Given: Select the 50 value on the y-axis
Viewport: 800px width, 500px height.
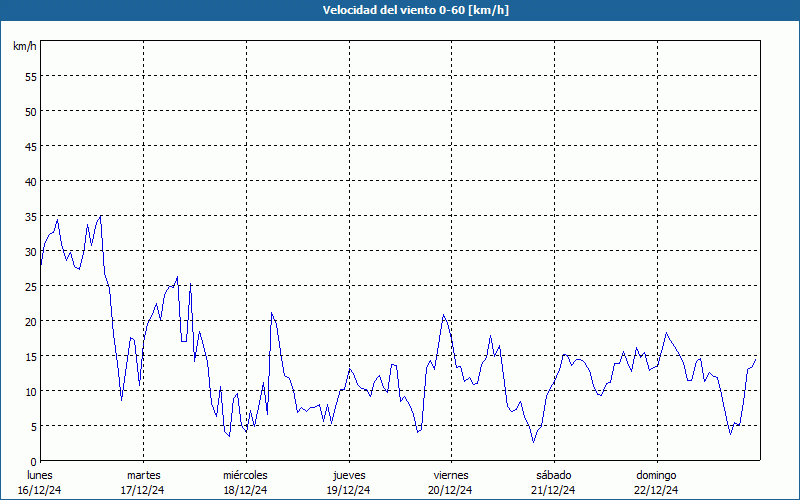Looking at the screenshot, I should (x=31, y=112).
